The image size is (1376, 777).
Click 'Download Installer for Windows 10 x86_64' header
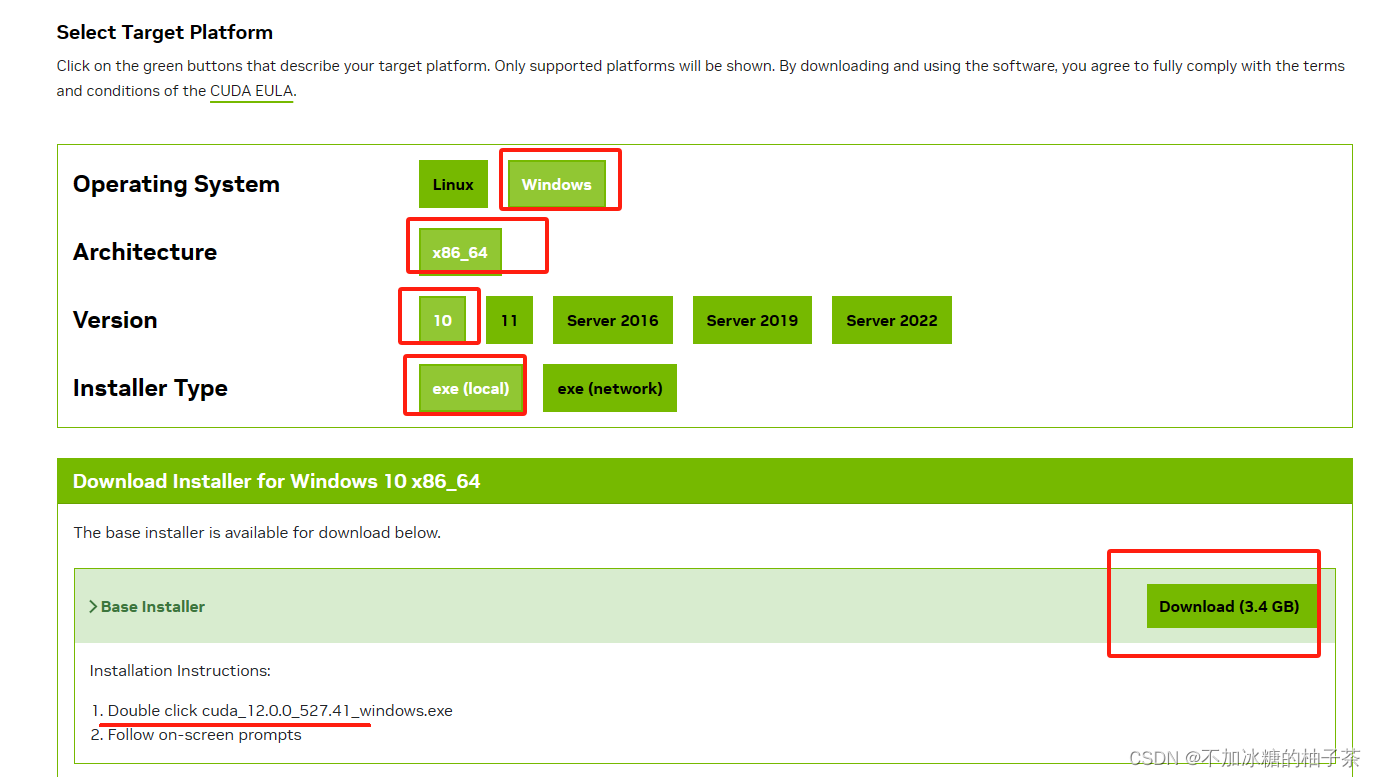277,481
